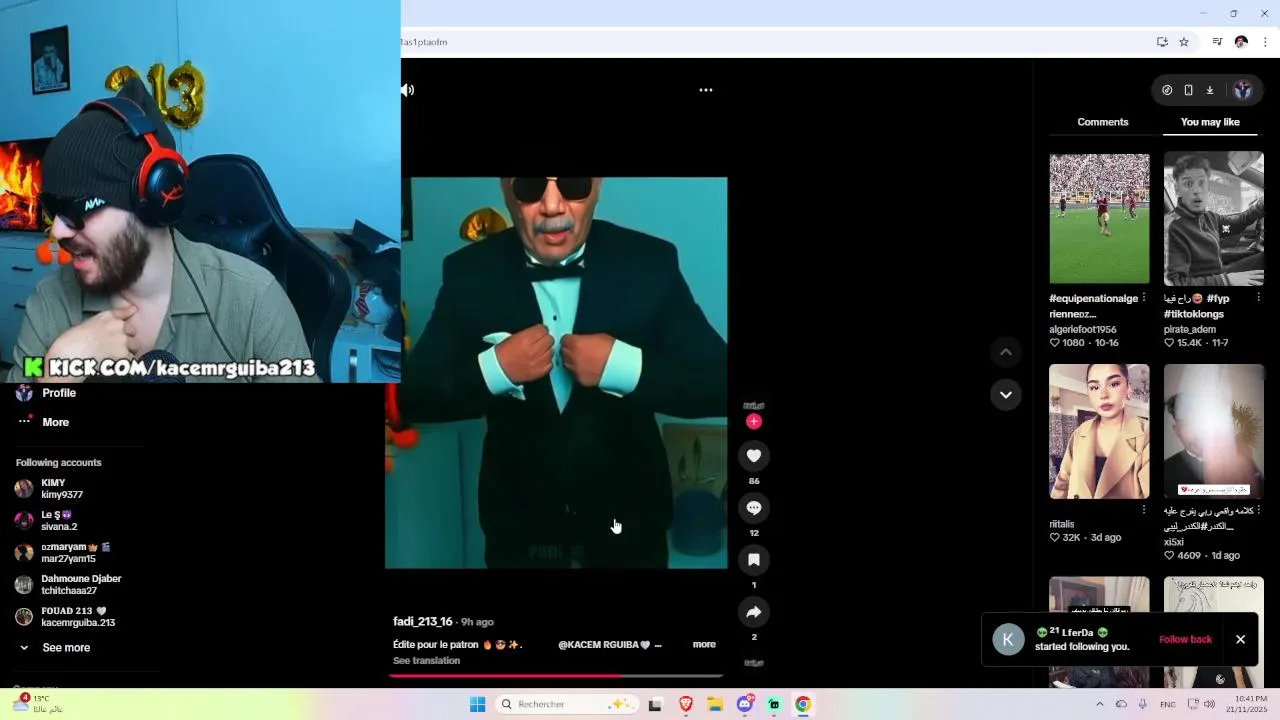Viewport: 1280px width, 720px height.
Task: Click the download icon in TikTok header
Action: pyautogui.click(x=1209, y=90)
